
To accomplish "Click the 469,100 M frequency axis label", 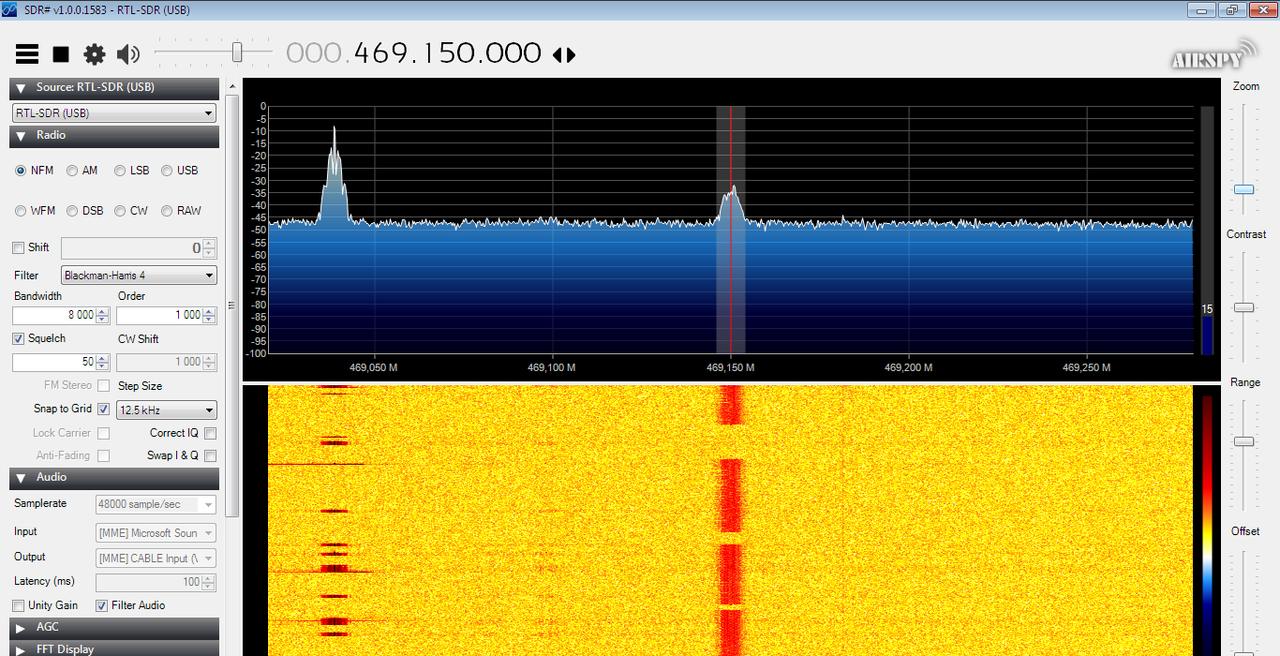I will [551, 368].
